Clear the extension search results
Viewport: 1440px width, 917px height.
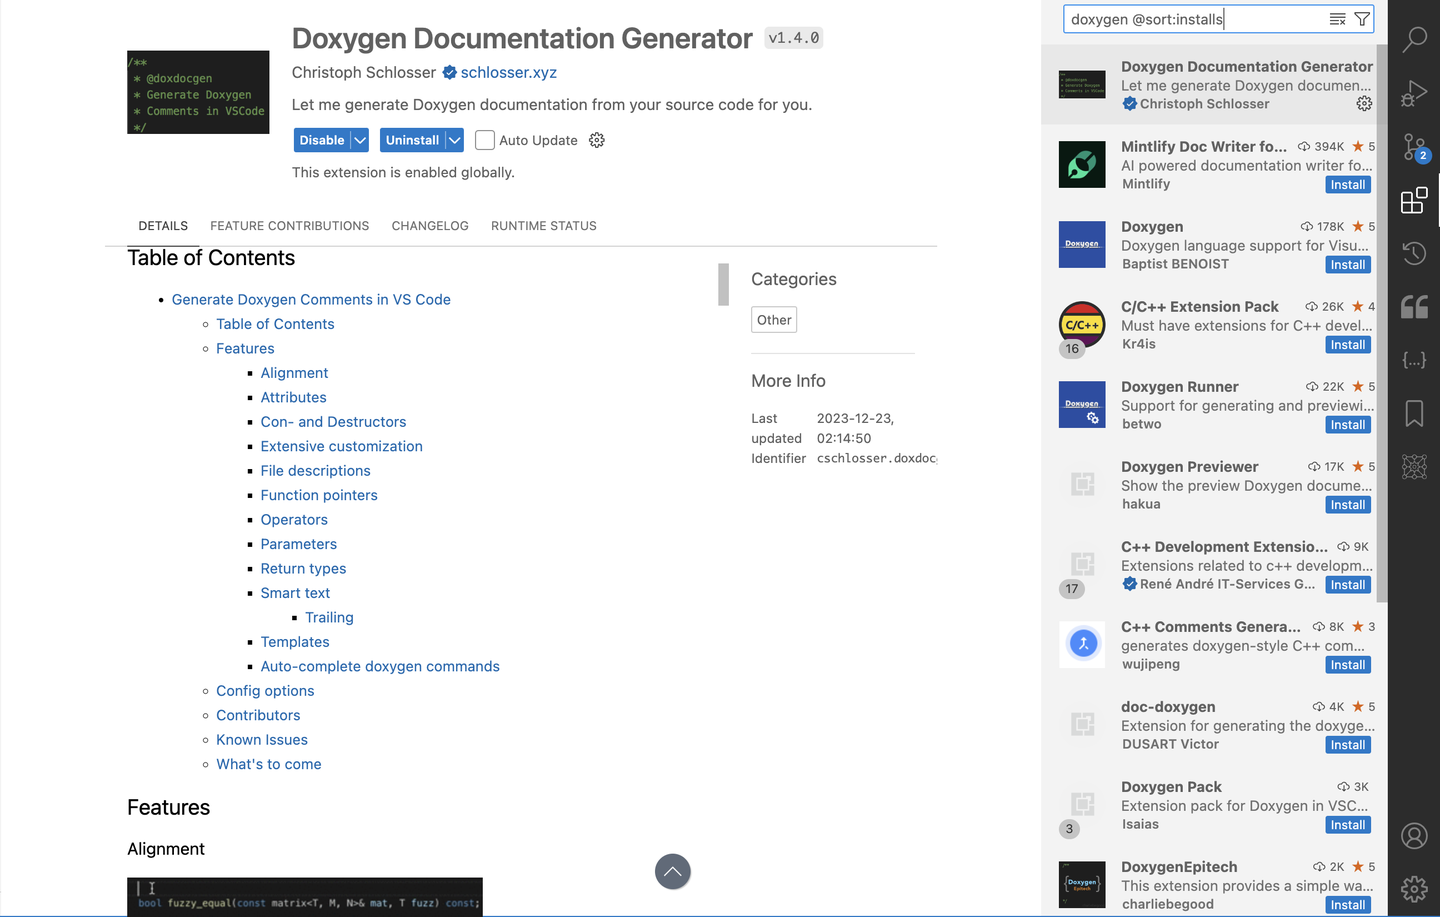(1338, 18)
